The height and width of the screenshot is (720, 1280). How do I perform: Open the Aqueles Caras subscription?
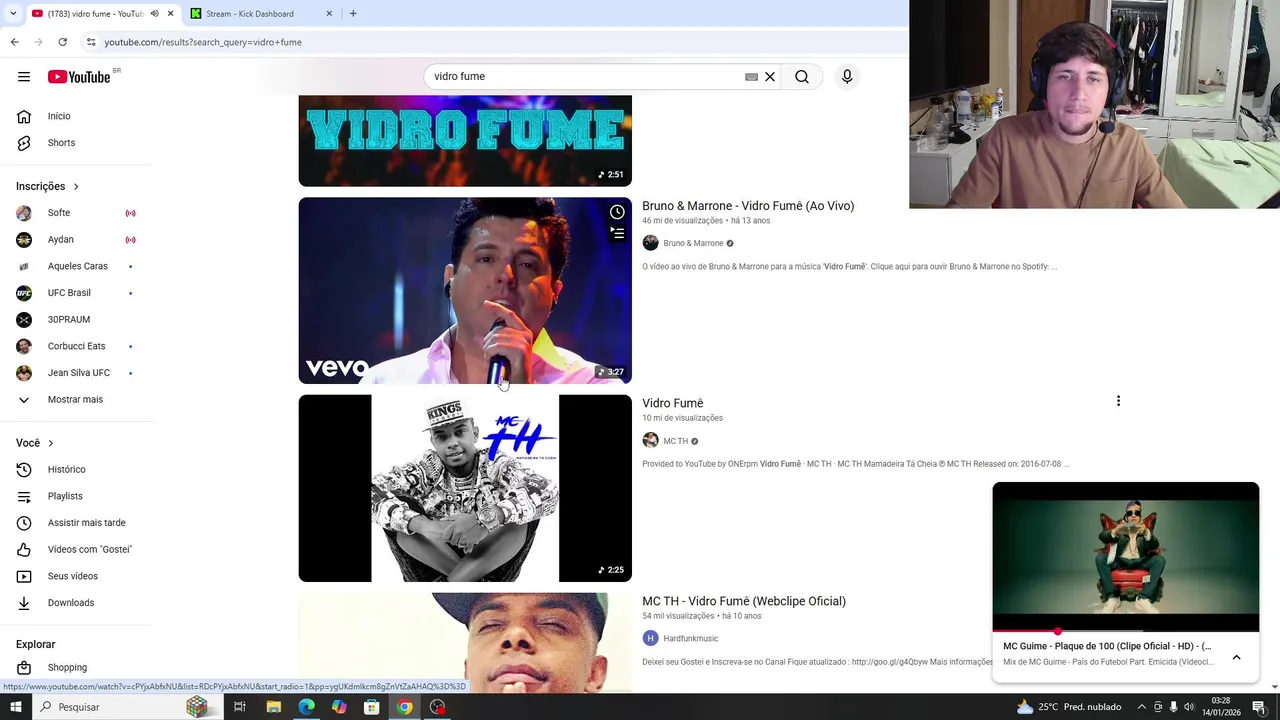coord(76,266)
